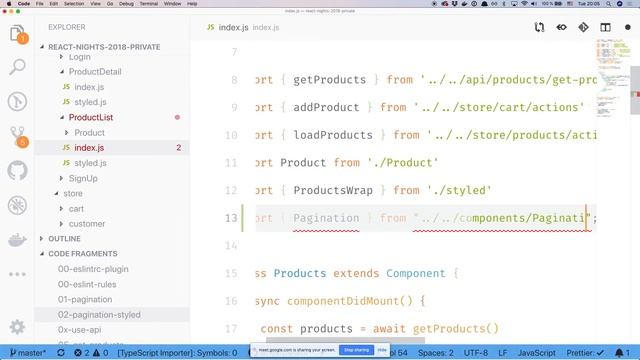The width and height of the screenshot is (640, 360).
Task: Click the Spaces: 2 indentation setting
Action: (436, 353)
